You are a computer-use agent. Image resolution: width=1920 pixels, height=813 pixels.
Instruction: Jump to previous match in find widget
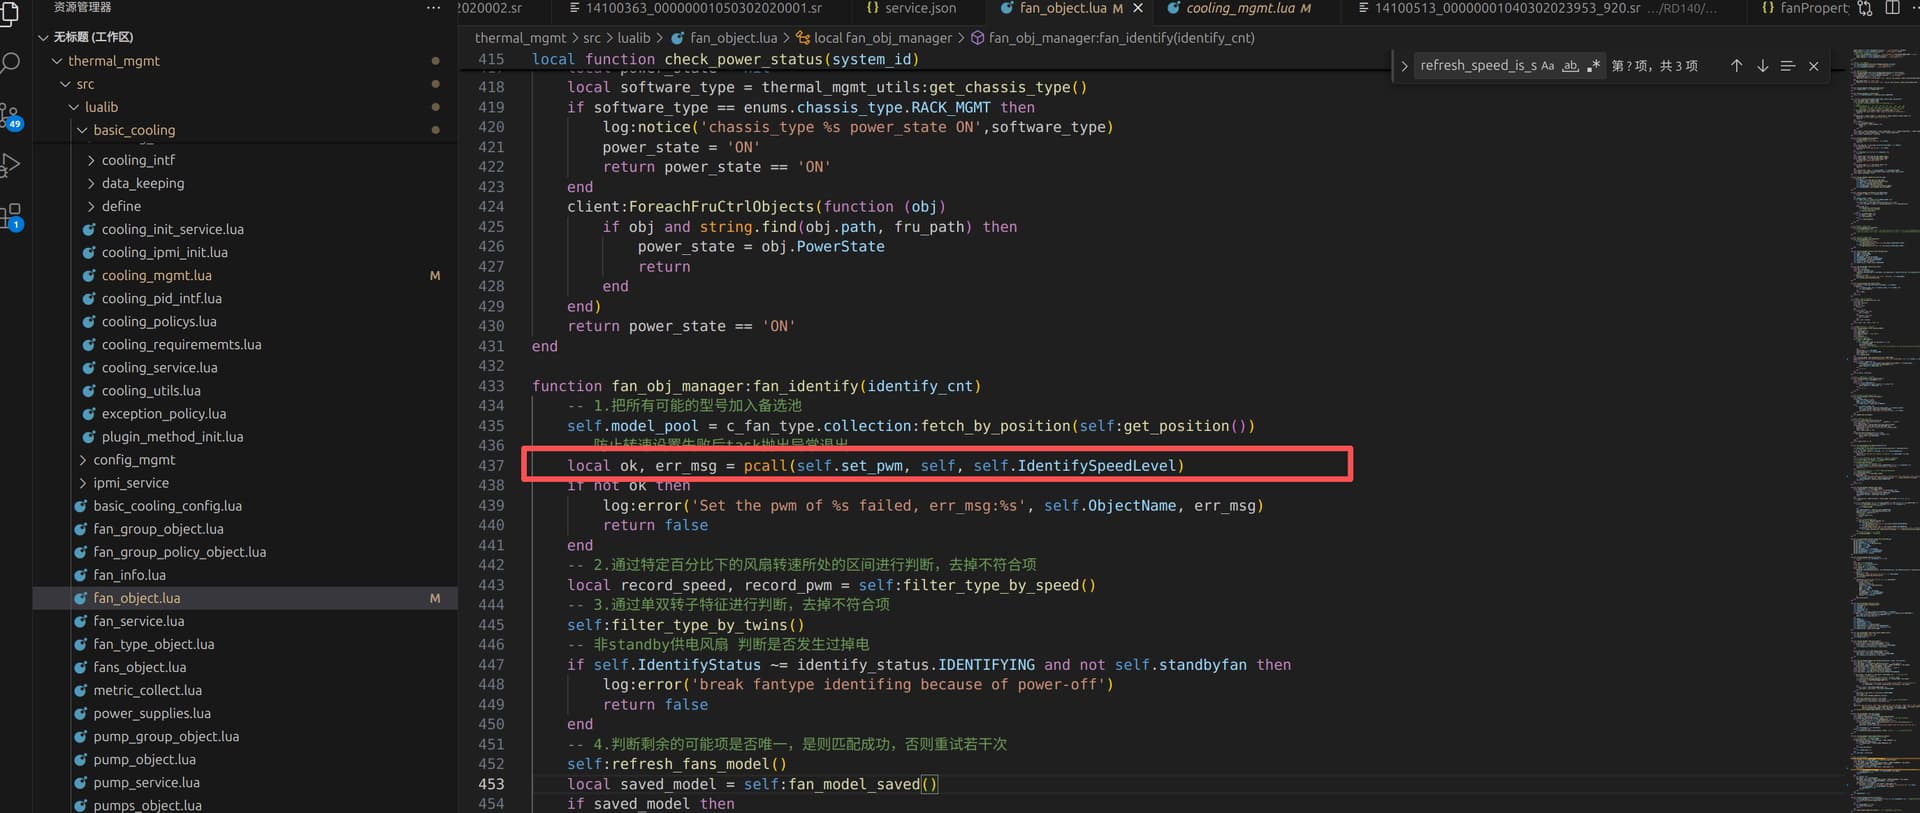click(1736, 66)
